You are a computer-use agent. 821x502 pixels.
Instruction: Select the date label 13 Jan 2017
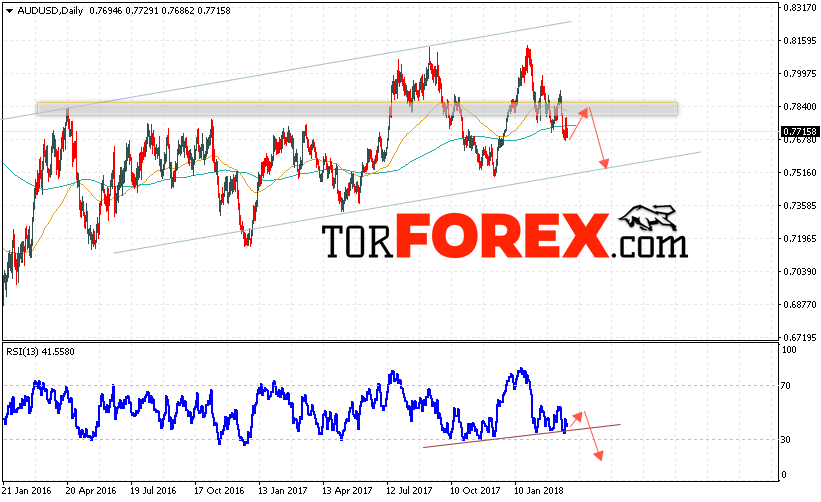283,491
